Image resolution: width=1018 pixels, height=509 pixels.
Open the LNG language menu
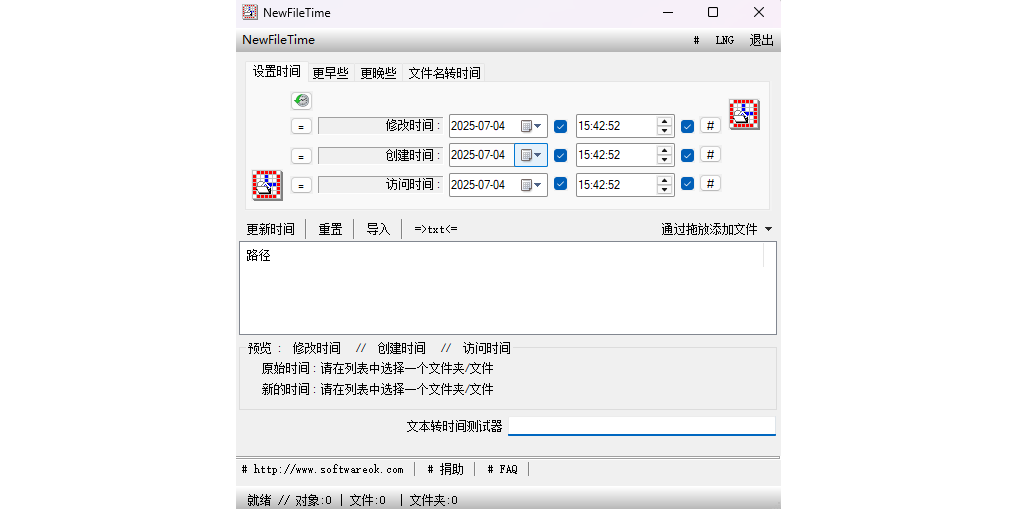pyautogui.click(x=725, y=40)
